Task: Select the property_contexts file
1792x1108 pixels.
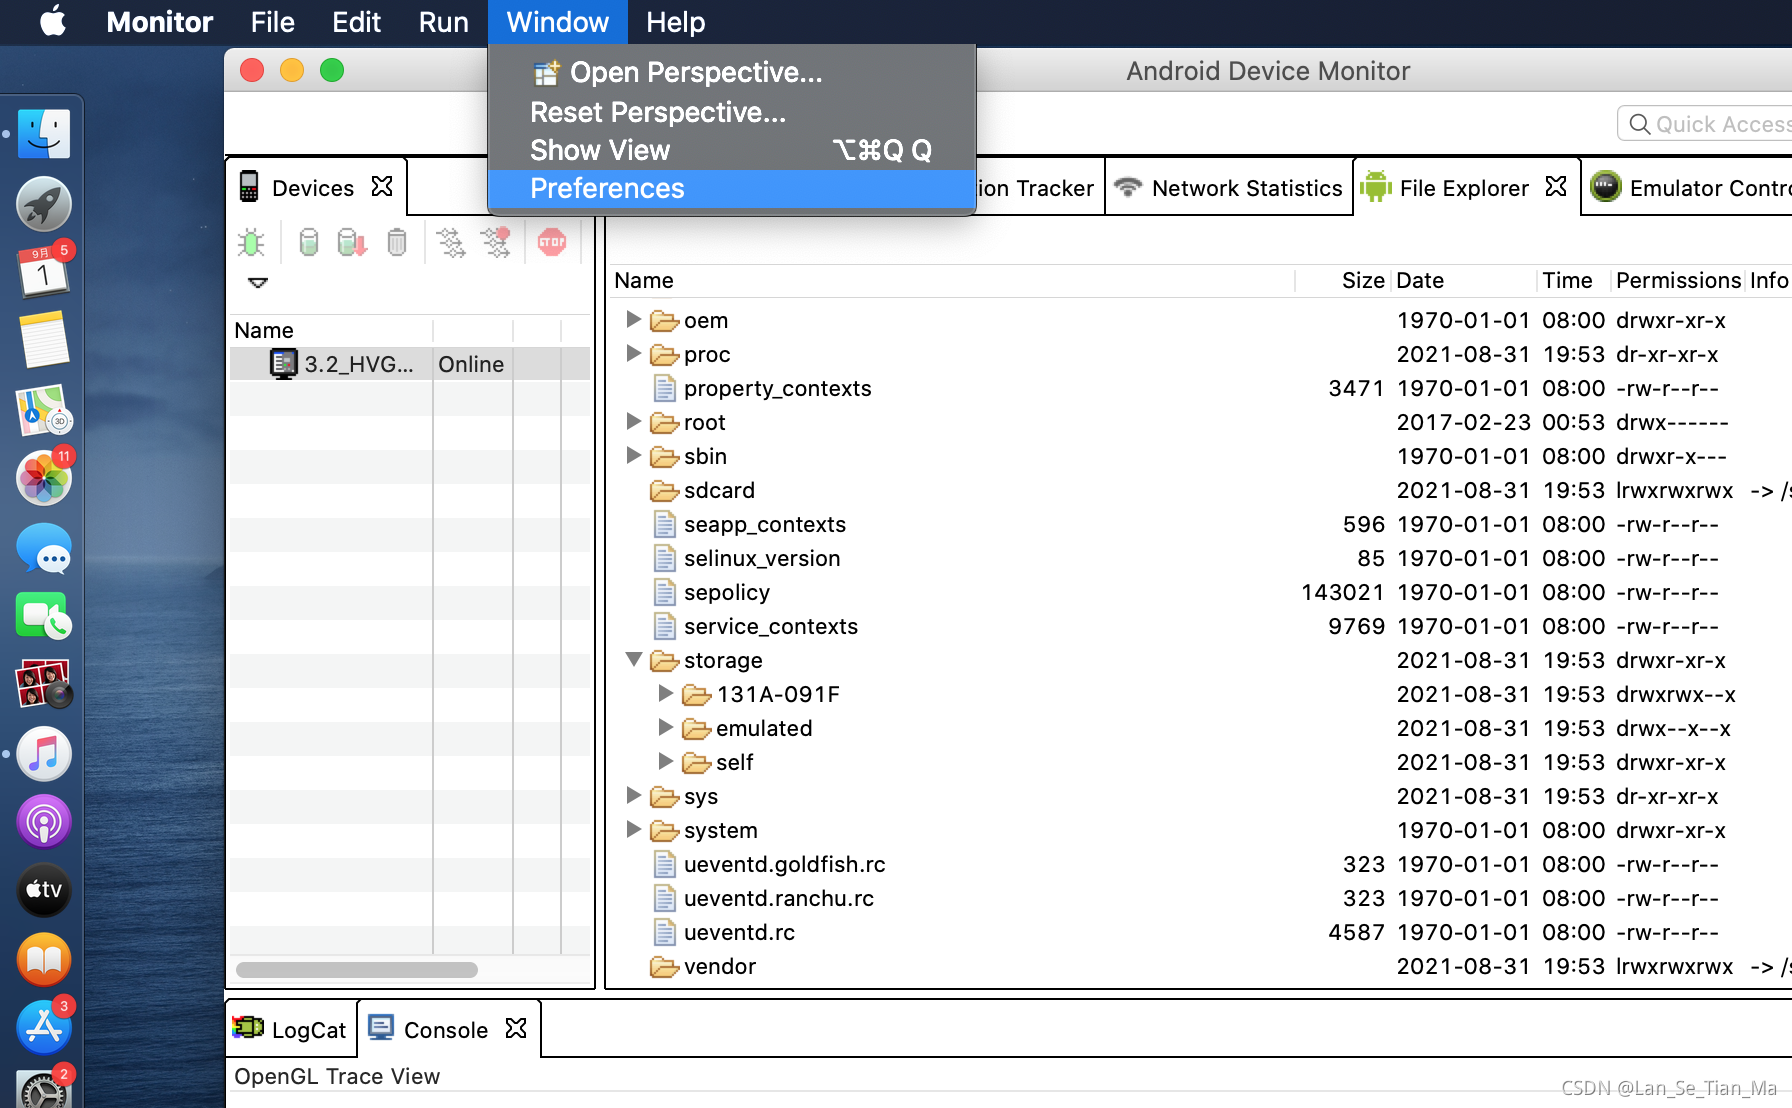Action: pyautogui.click(x=777, y=388)
